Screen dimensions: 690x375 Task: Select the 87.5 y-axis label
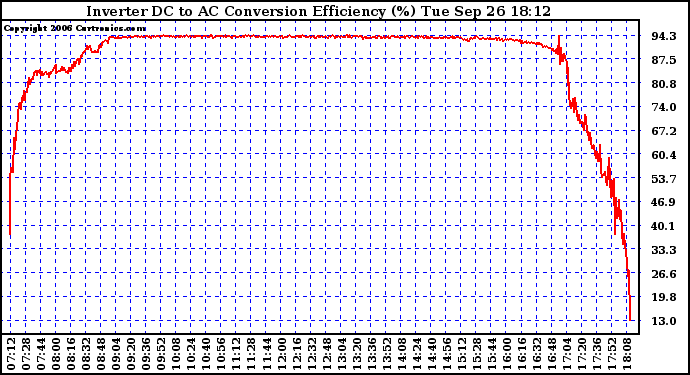[664, 60]
